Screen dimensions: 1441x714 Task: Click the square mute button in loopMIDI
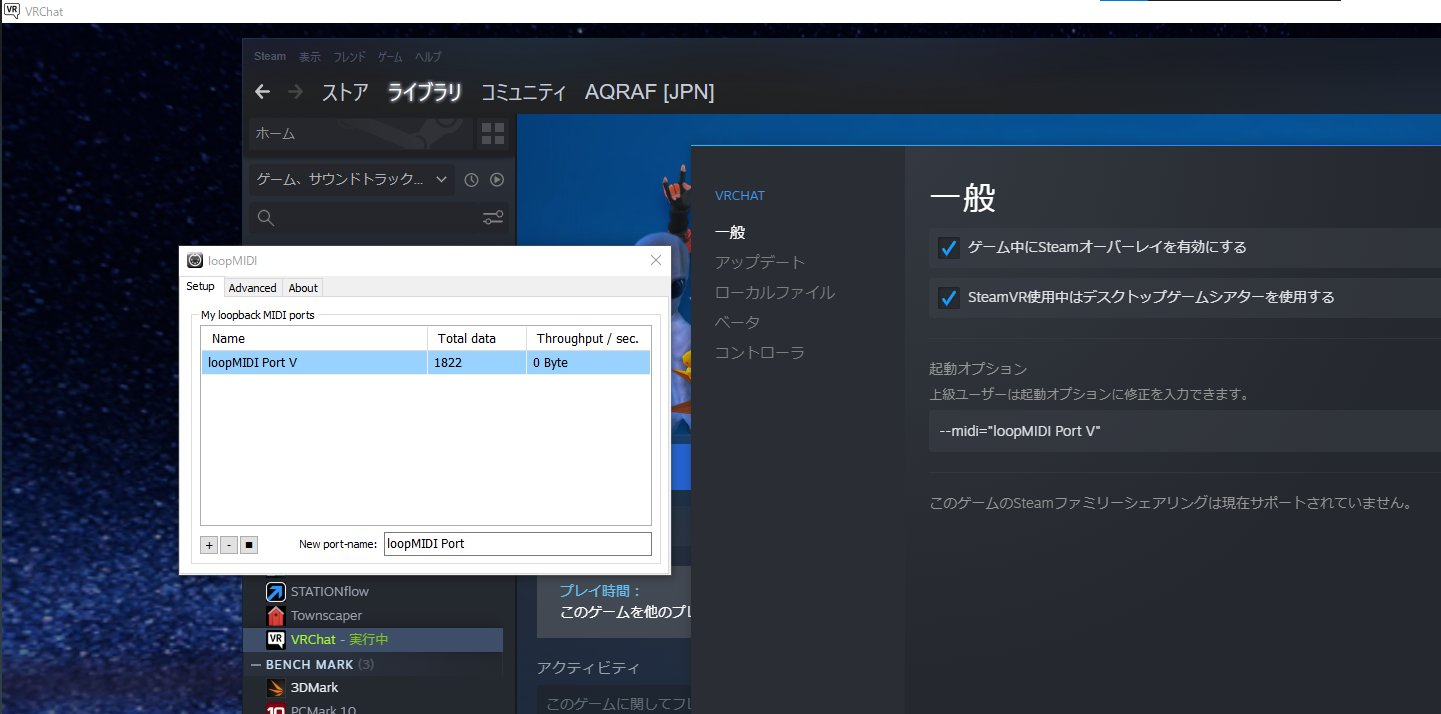(x=249, y=545)
